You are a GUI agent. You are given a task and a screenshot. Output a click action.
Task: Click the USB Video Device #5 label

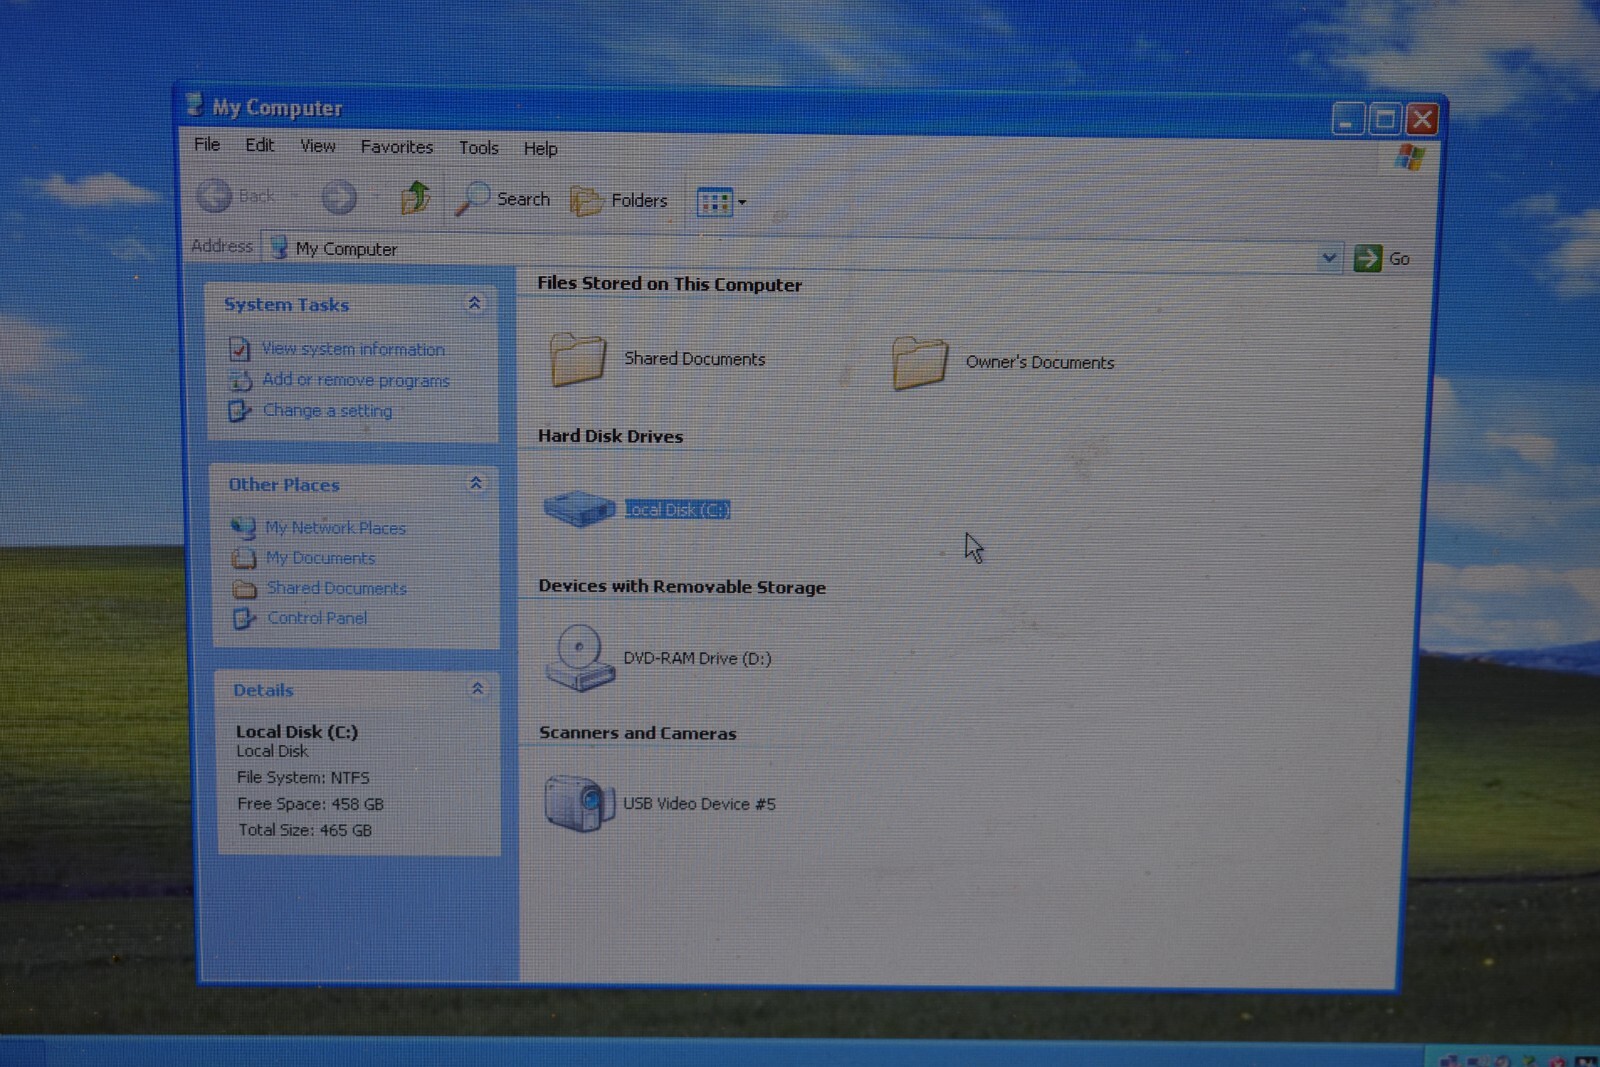tap(699, 804)
